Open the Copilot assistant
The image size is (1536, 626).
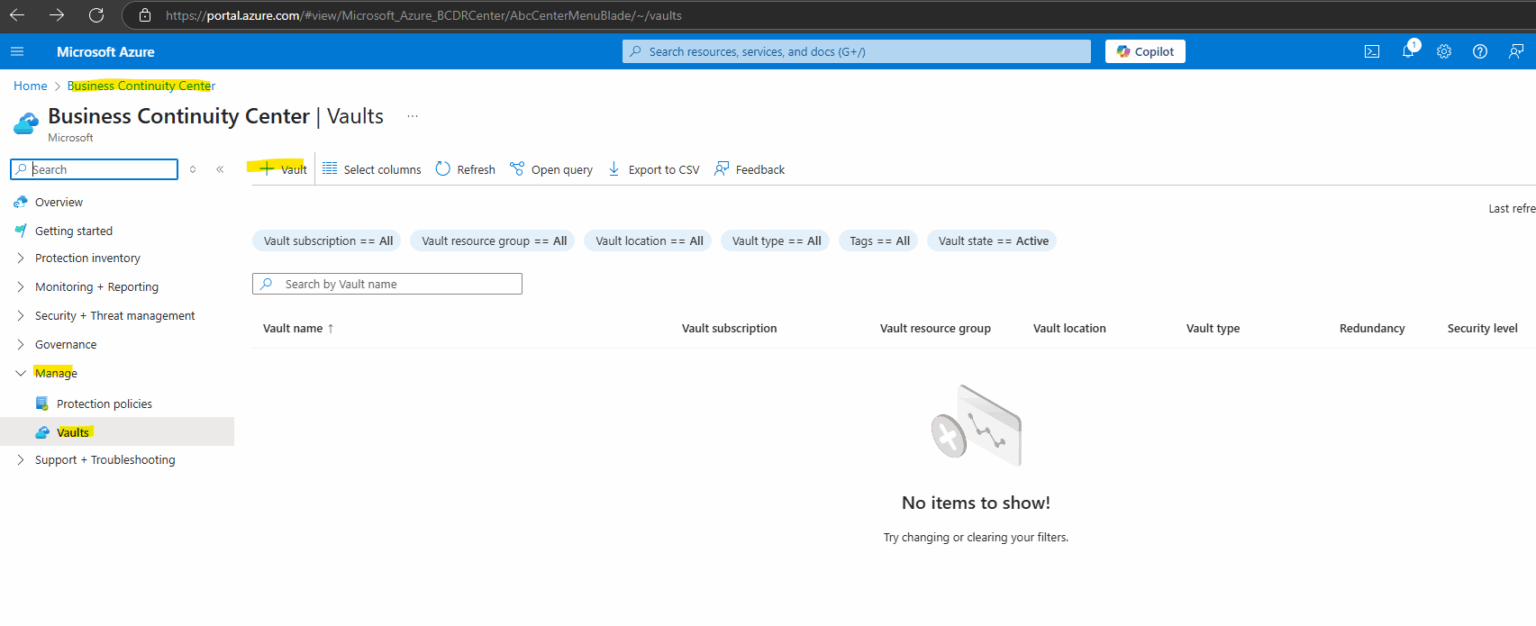coord(1144,51)
